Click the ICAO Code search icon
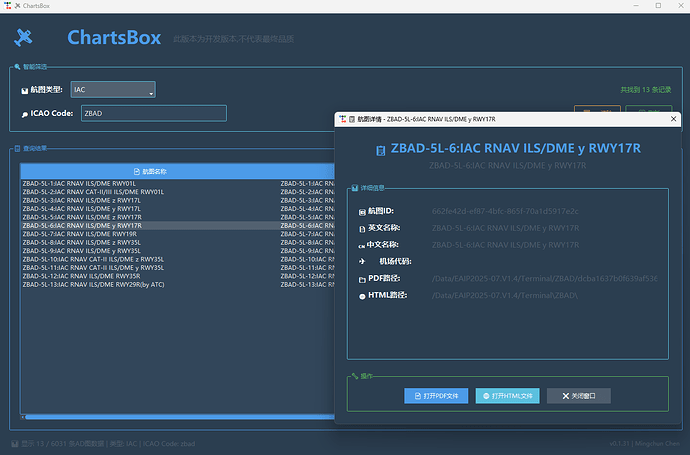This screenshot has height=455, width=690. 24,114
